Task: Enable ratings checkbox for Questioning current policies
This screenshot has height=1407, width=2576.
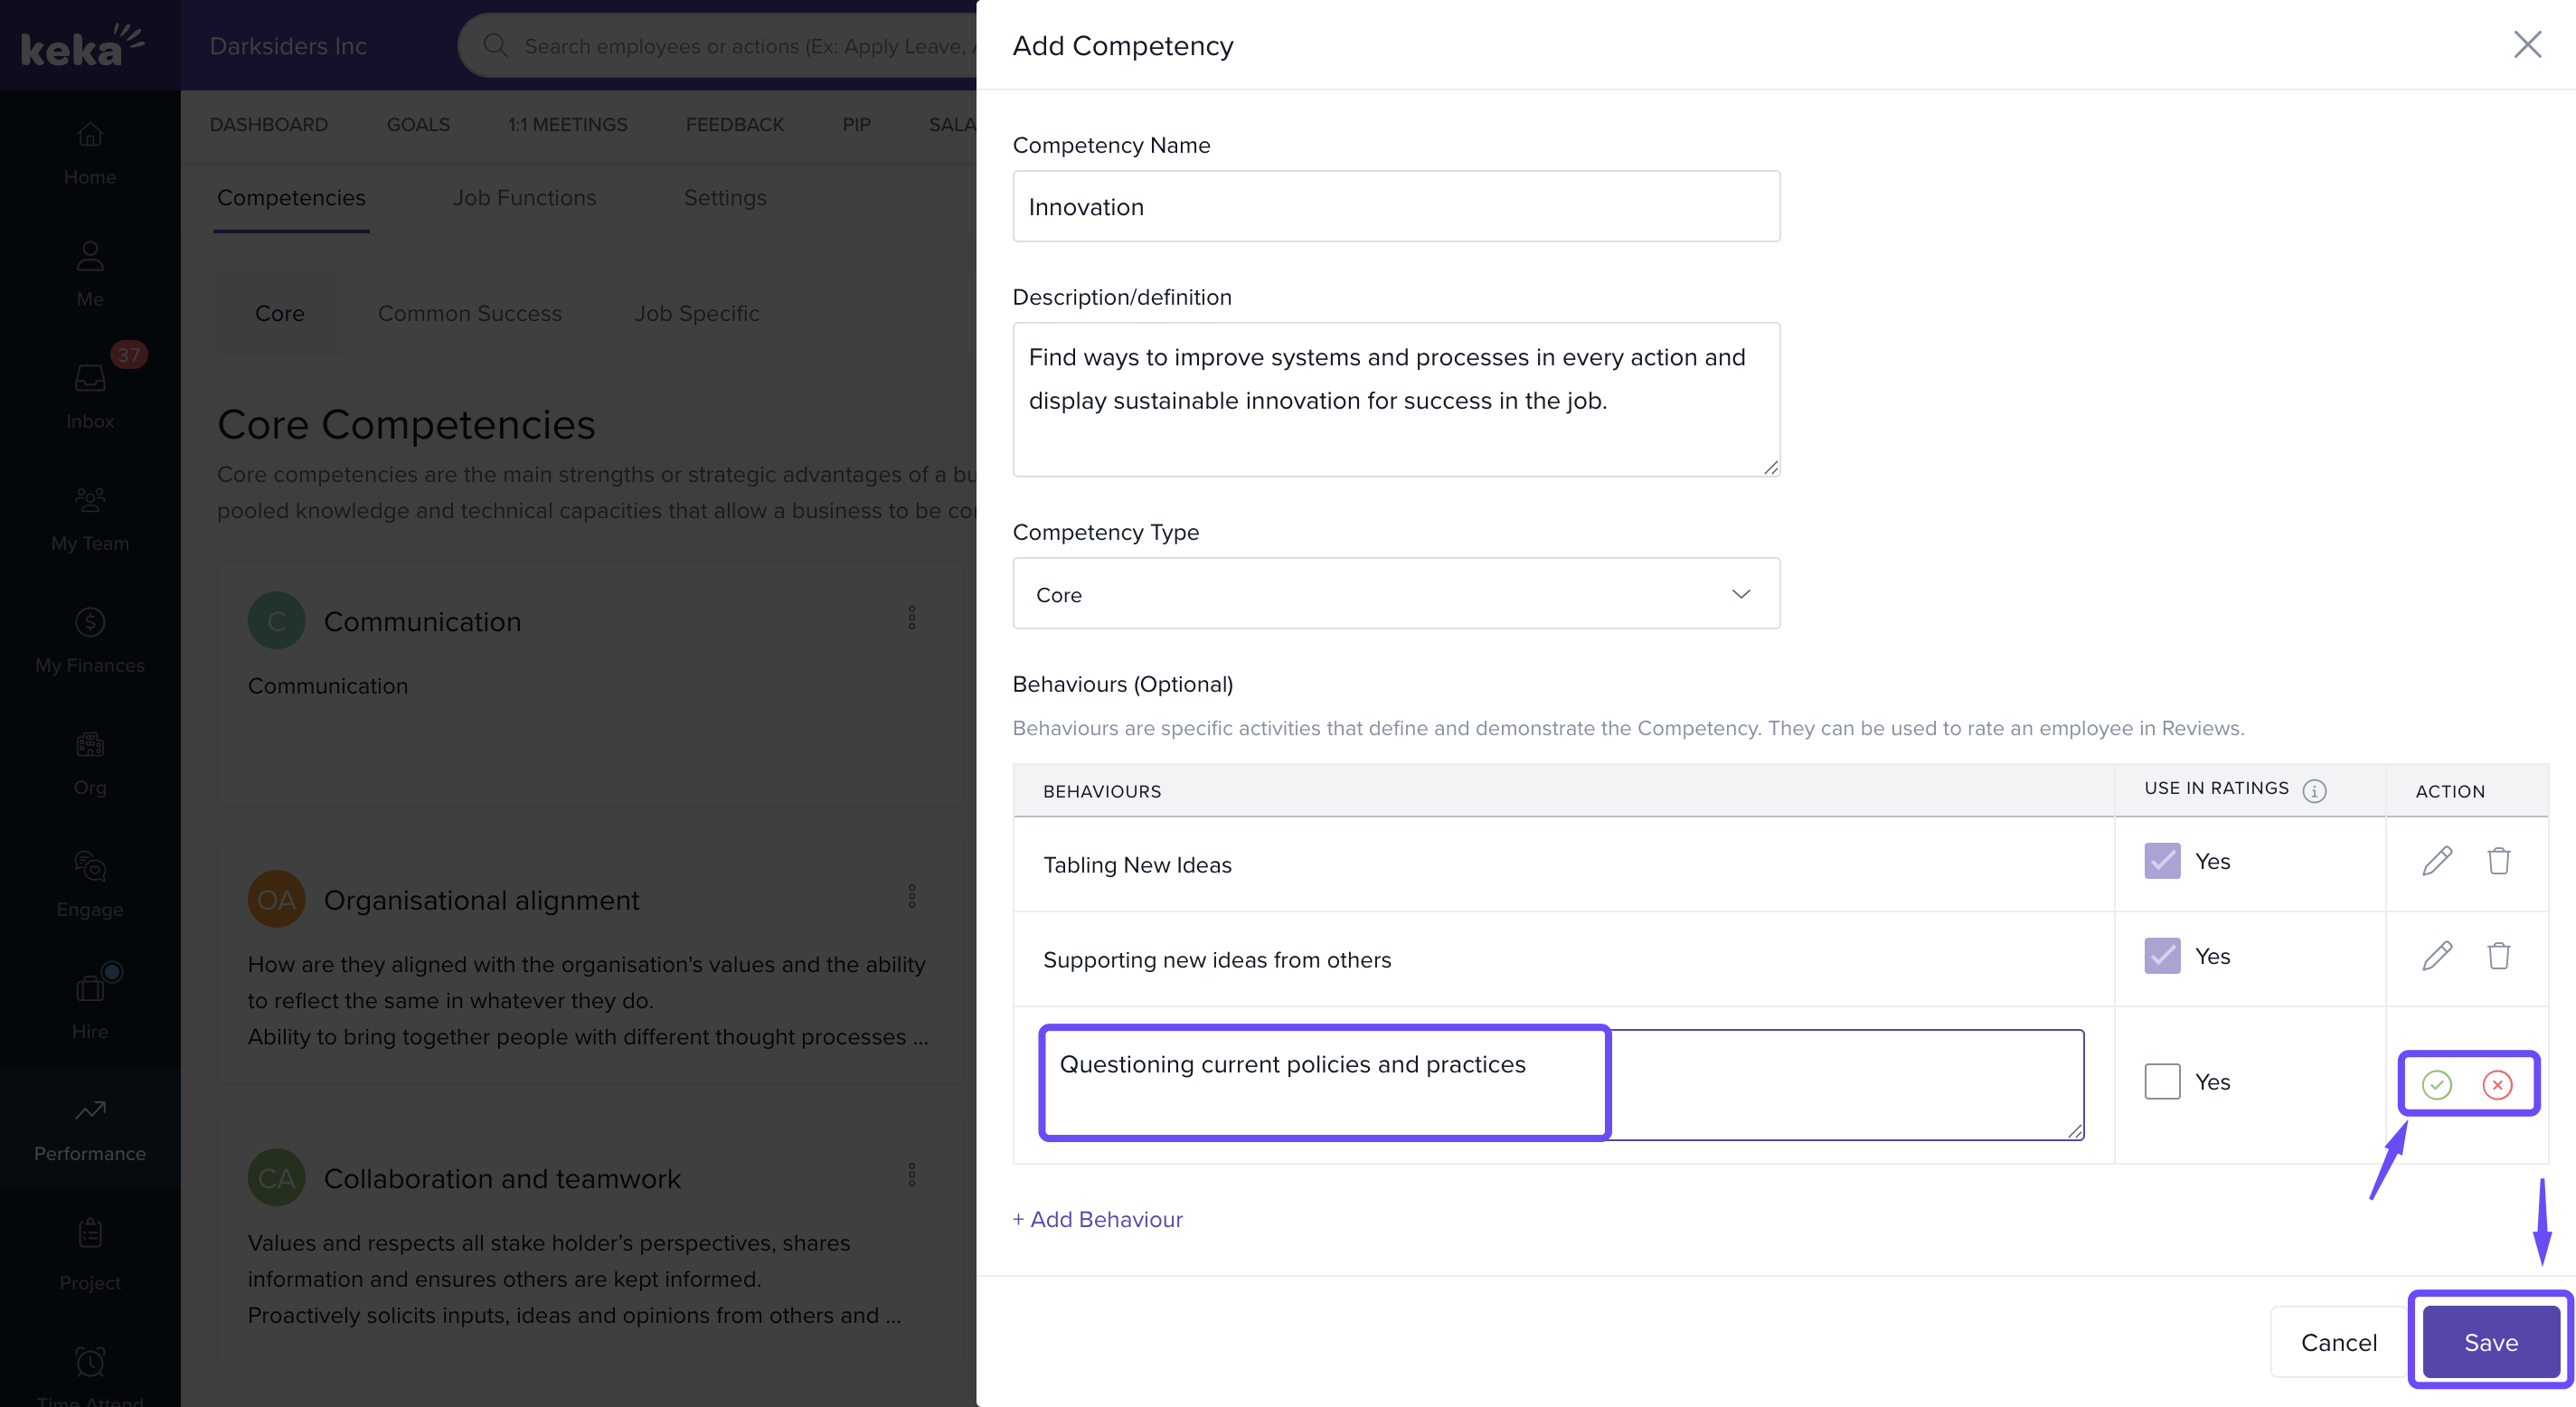Action: pos(2162,1082)
